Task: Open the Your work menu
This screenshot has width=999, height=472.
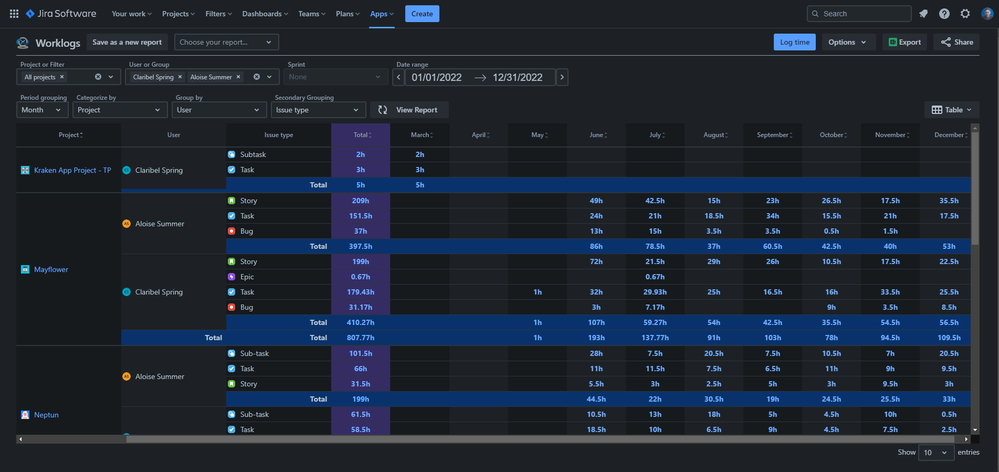Action: coord(131,13)
